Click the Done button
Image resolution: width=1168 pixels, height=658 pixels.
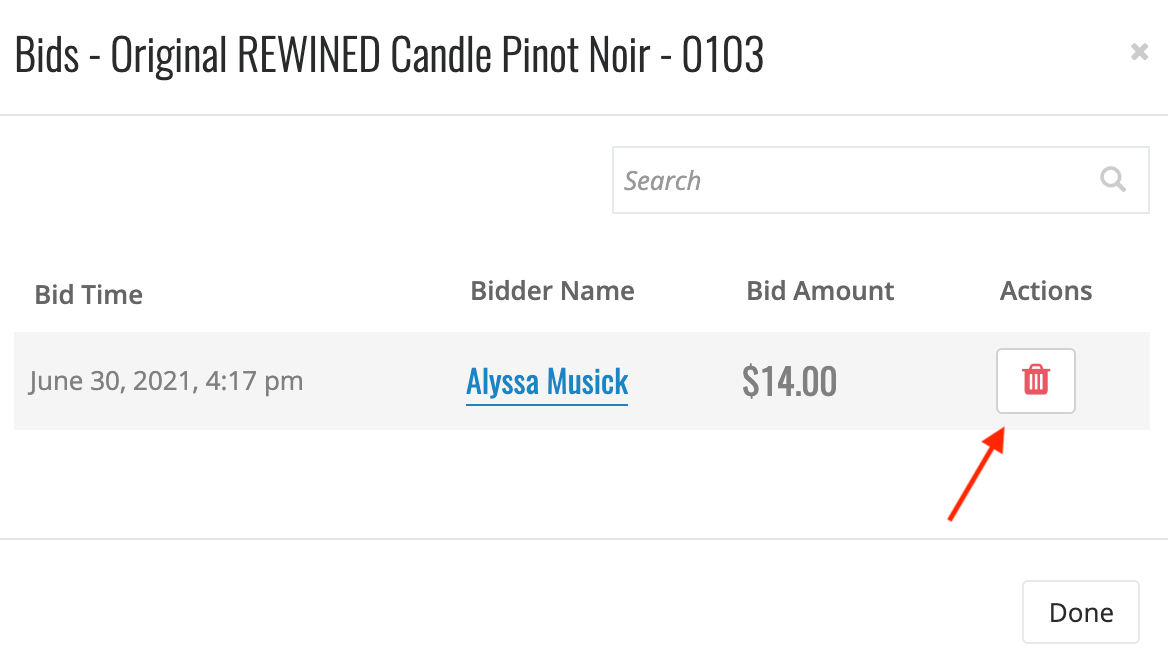coord(1081,613)
